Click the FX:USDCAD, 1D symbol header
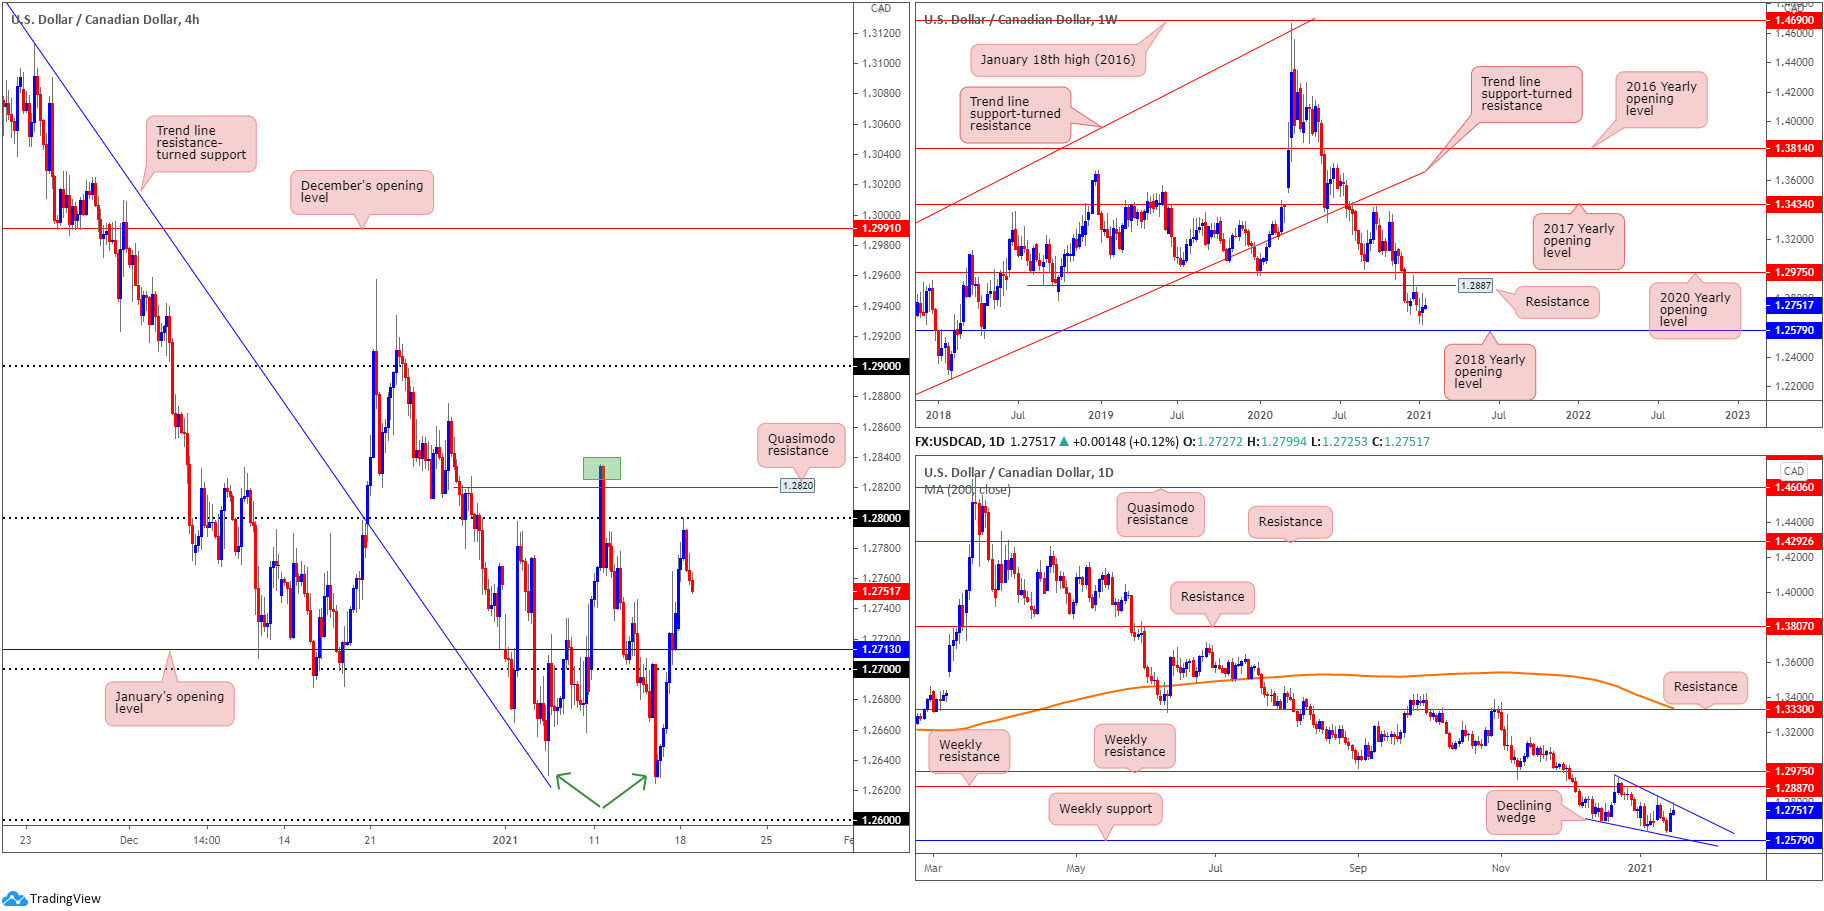This screenshot has width=1824, height=911. 959,441
